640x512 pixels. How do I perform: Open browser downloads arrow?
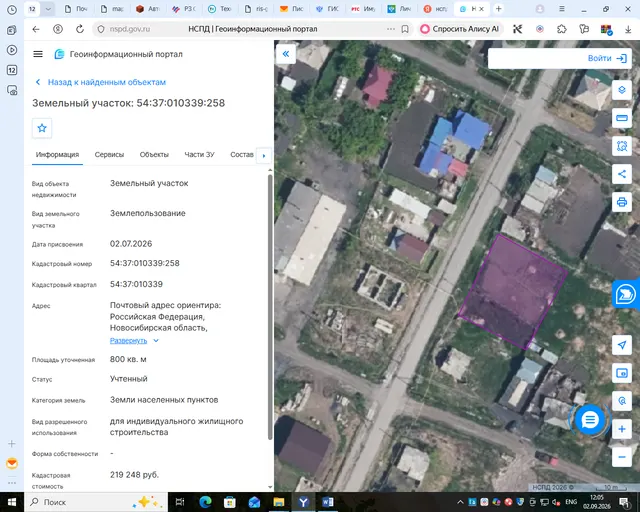(x=628, y=29)
